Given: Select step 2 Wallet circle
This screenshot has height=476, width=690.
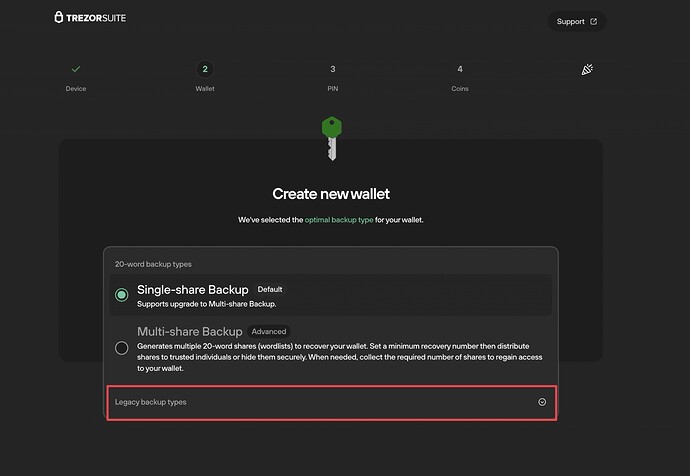Looking at the screenshot, I should [x=205, y=69].
